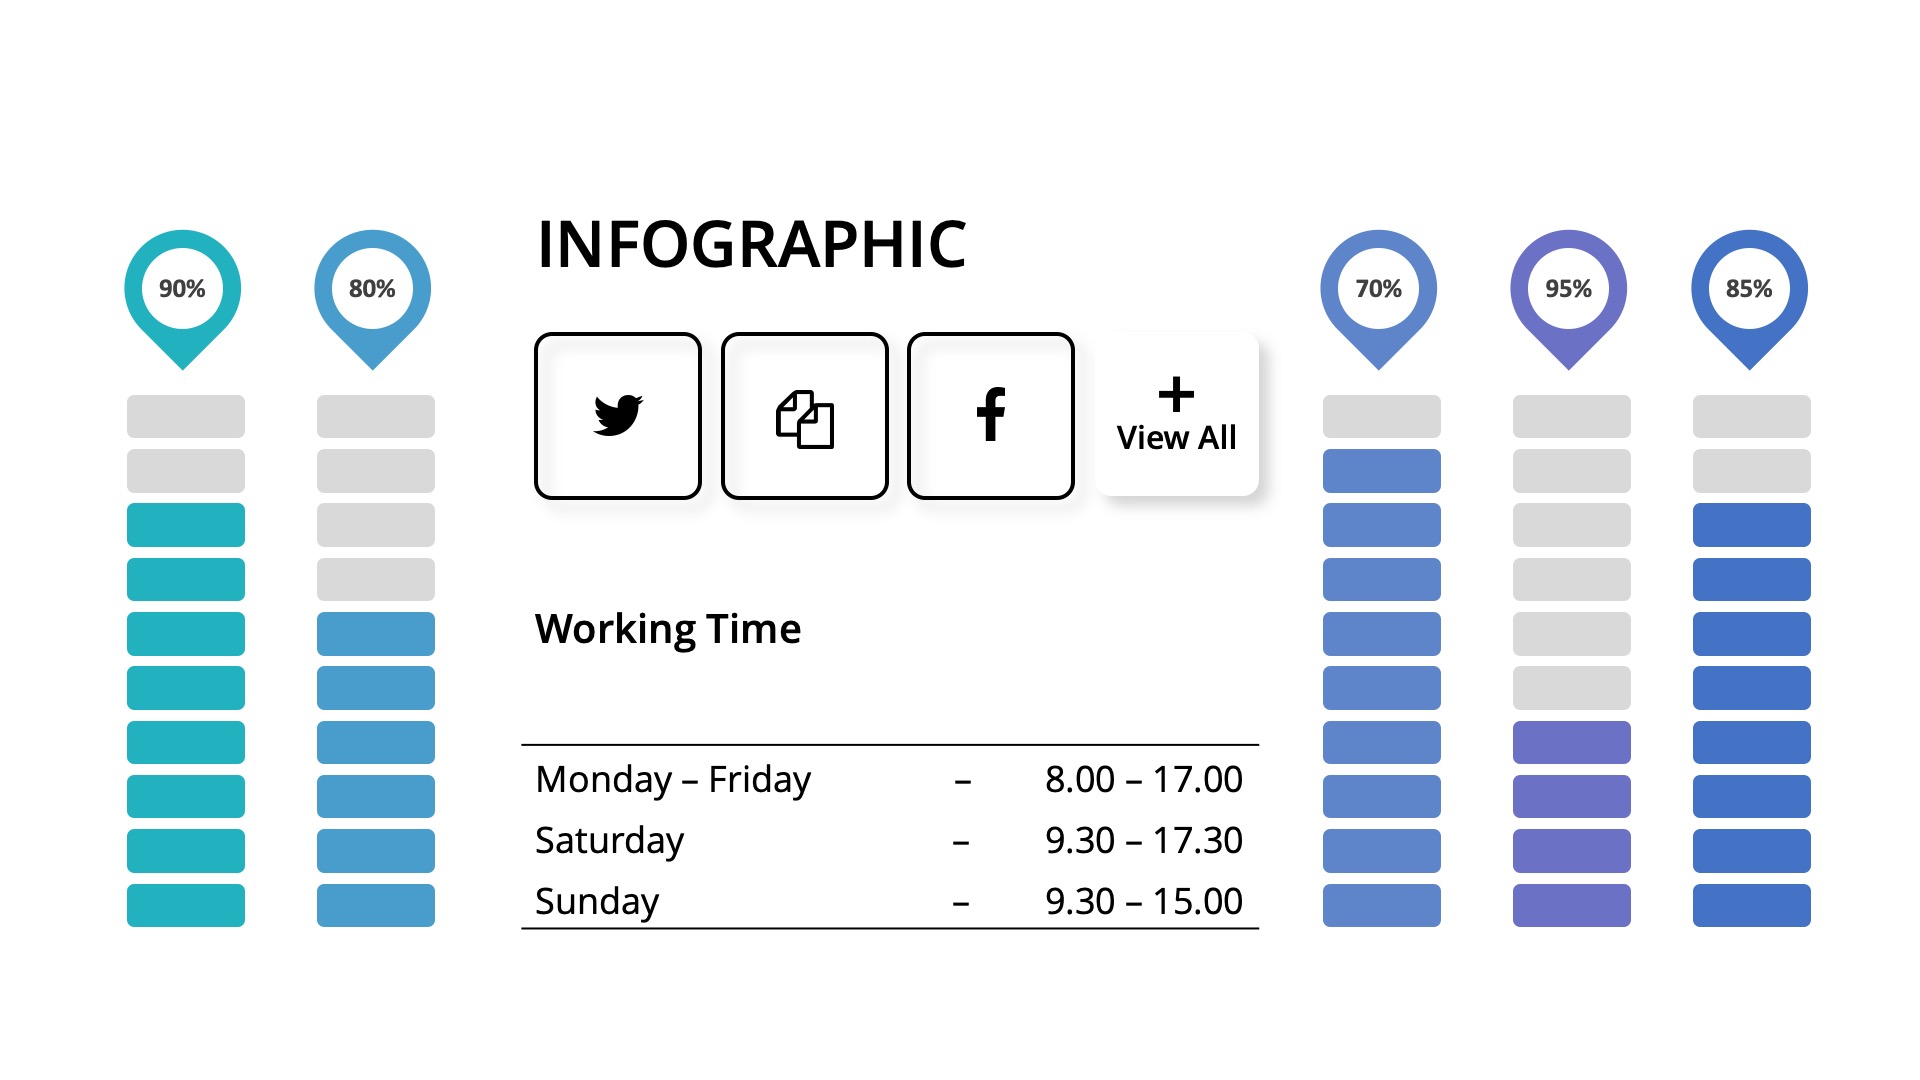The height and width of the screenshot is (1080, 1920).
Task: Click the 9.30 – 15.00 hours text
Action: pyautogui.click(x=1143, y=901)
